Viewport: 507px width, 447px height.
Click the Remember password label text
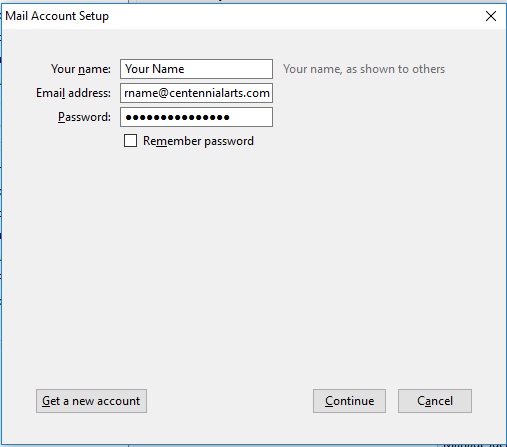198,141
